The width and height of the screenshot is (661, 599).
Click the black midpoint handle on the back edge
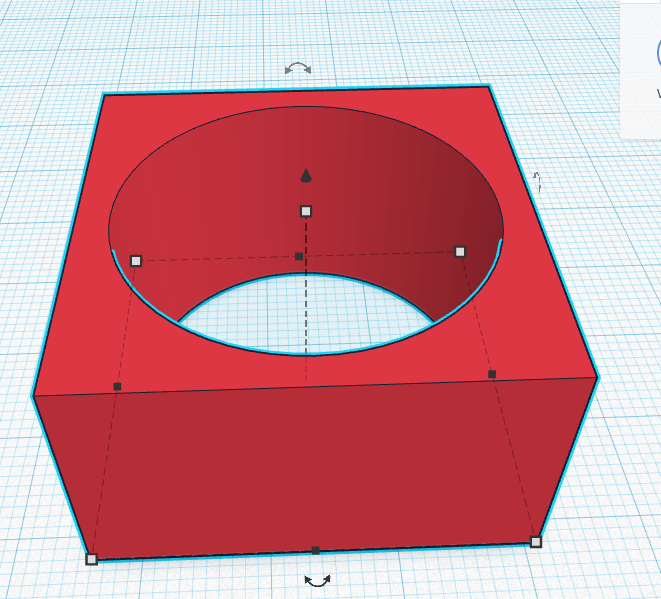299,256
